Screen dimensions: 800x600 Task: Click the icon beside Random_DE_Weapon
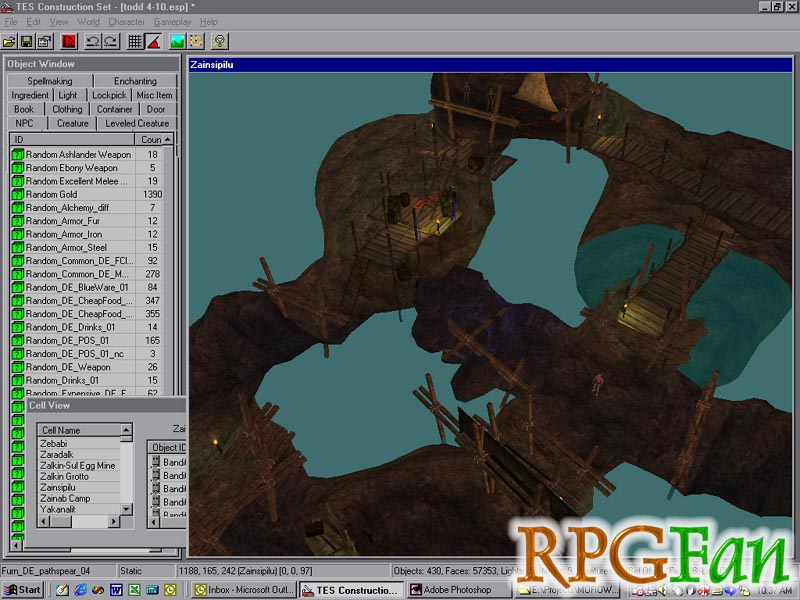(18, 367)
